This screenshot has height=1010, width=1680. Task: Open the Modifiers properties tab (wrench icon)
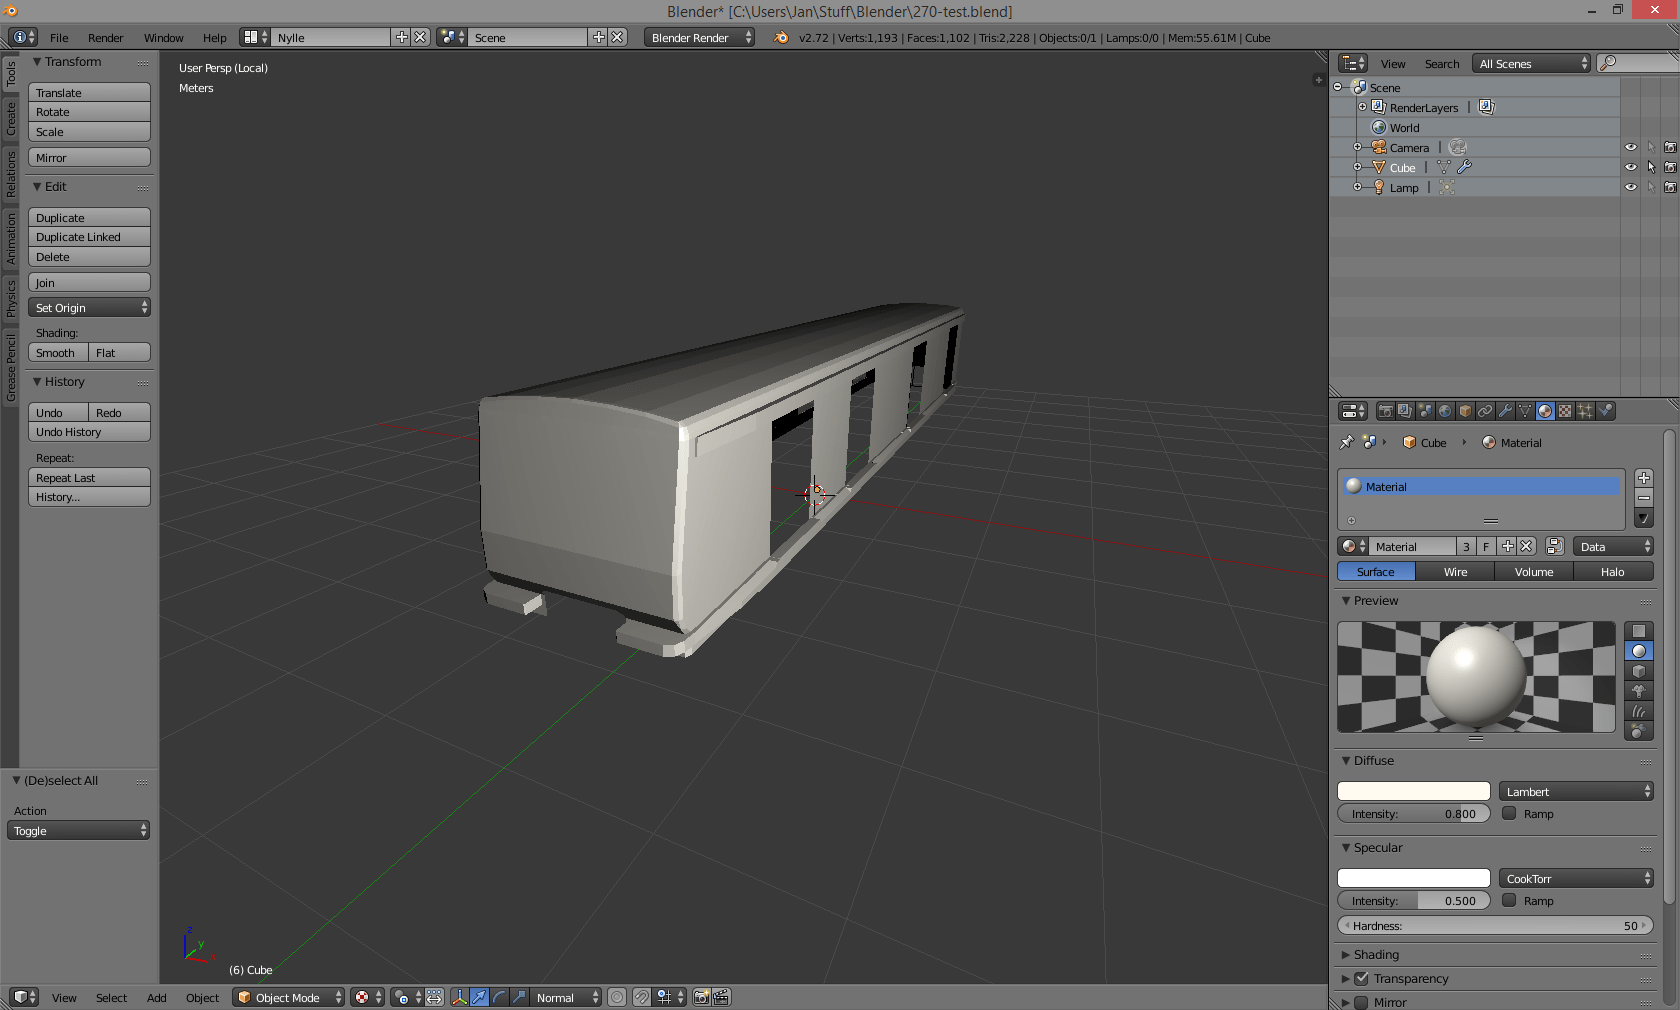pyautogui.click(x=1505, y=411)
